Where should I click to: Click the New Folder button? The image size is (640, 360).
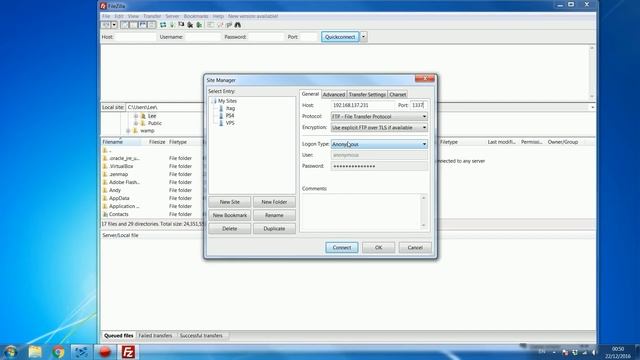click(274, 202)
